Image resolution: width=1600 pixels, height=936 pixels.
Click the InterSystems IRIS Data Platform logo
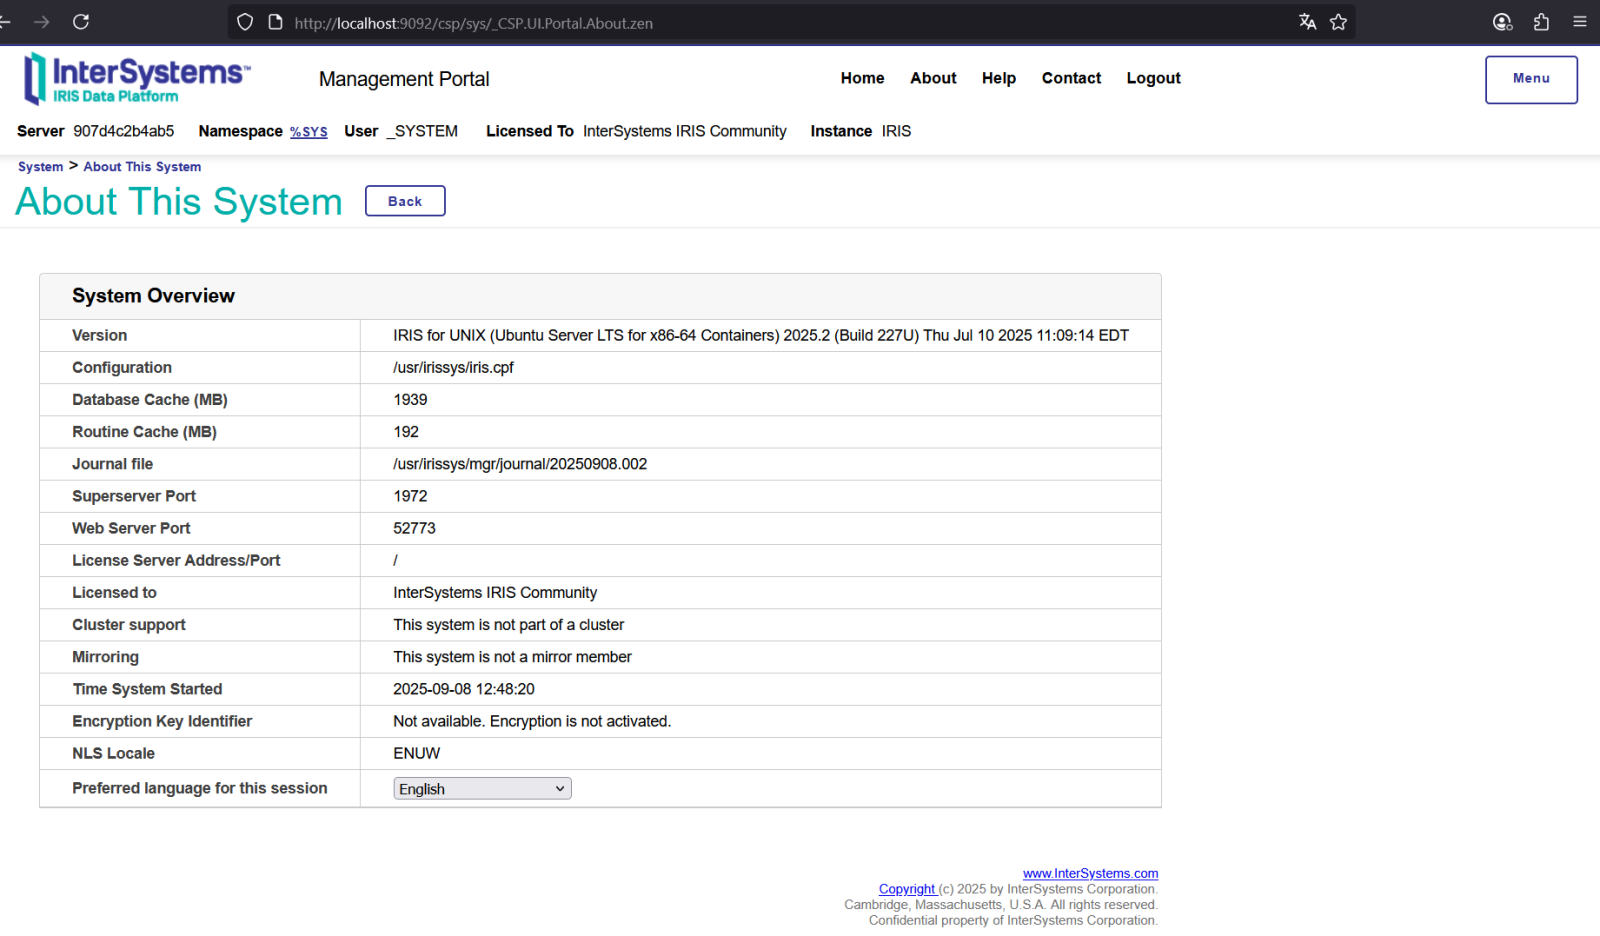click(137, 79)
